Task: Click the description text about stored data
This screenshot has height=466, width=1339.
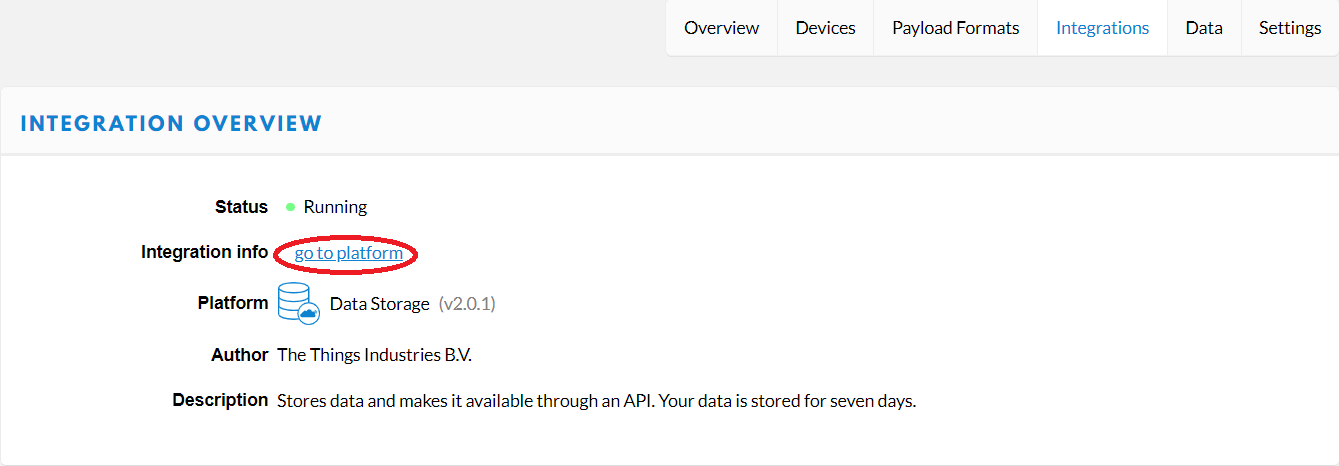Action: click(597, 401)
